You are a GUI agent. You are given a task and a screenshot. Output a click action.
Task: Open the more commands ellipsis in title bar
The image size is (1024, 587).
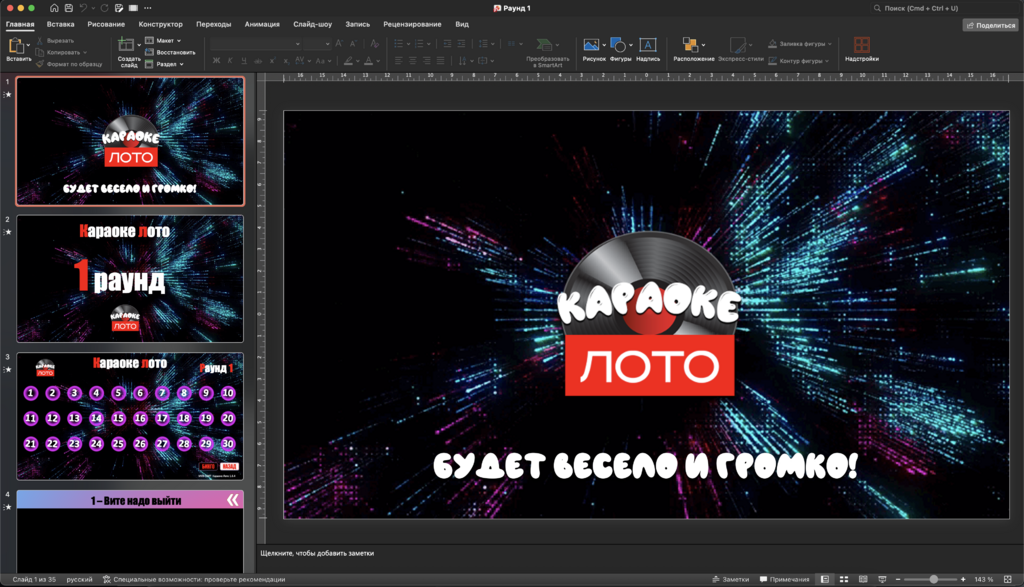click(x=148, y=8)
